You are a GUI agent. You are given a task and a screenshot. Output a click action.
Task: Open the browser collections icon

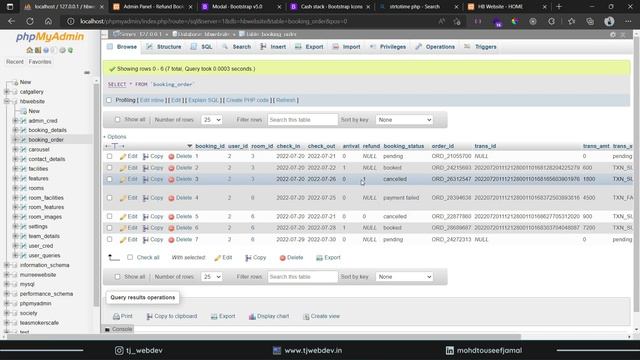590,21
